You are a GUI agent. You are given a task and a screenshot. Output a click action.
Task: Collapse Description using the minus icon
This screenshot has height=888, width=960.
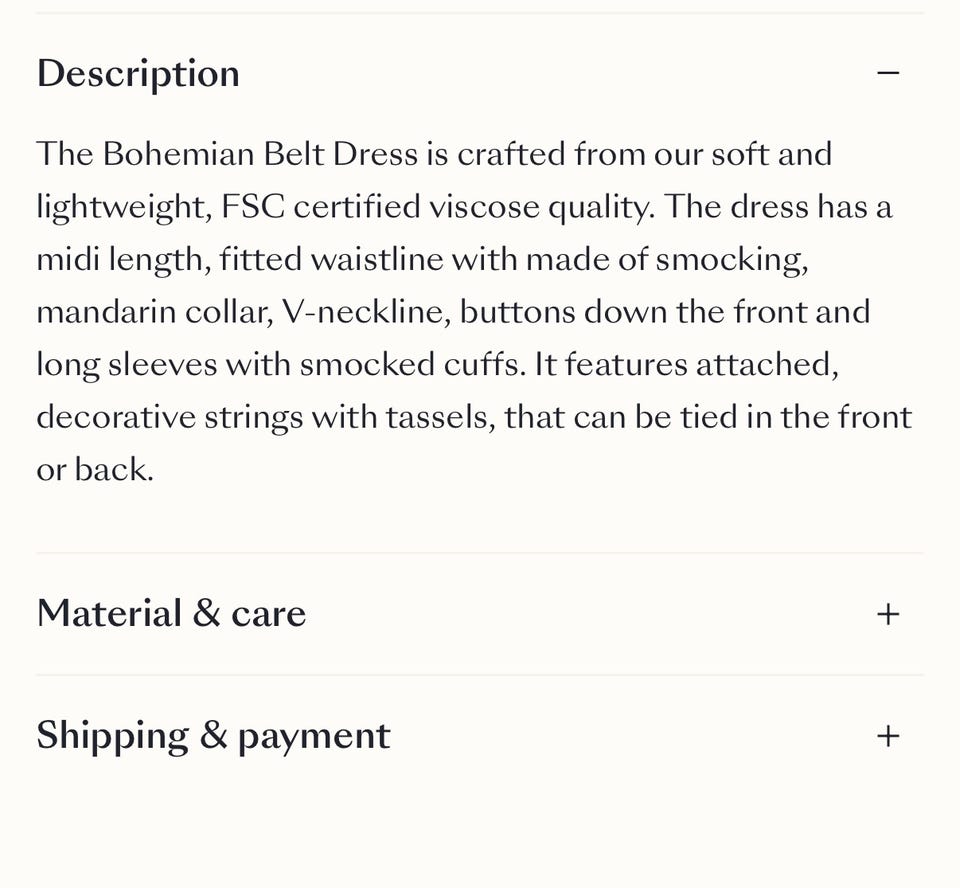tap(888, 73)
